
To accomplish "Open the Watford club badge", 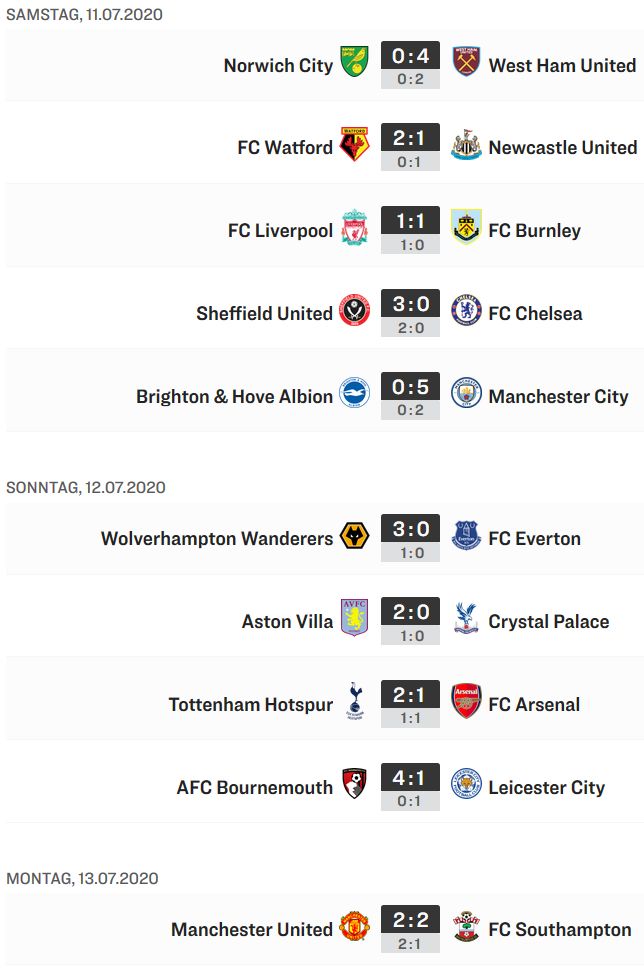I will [355, 144].
